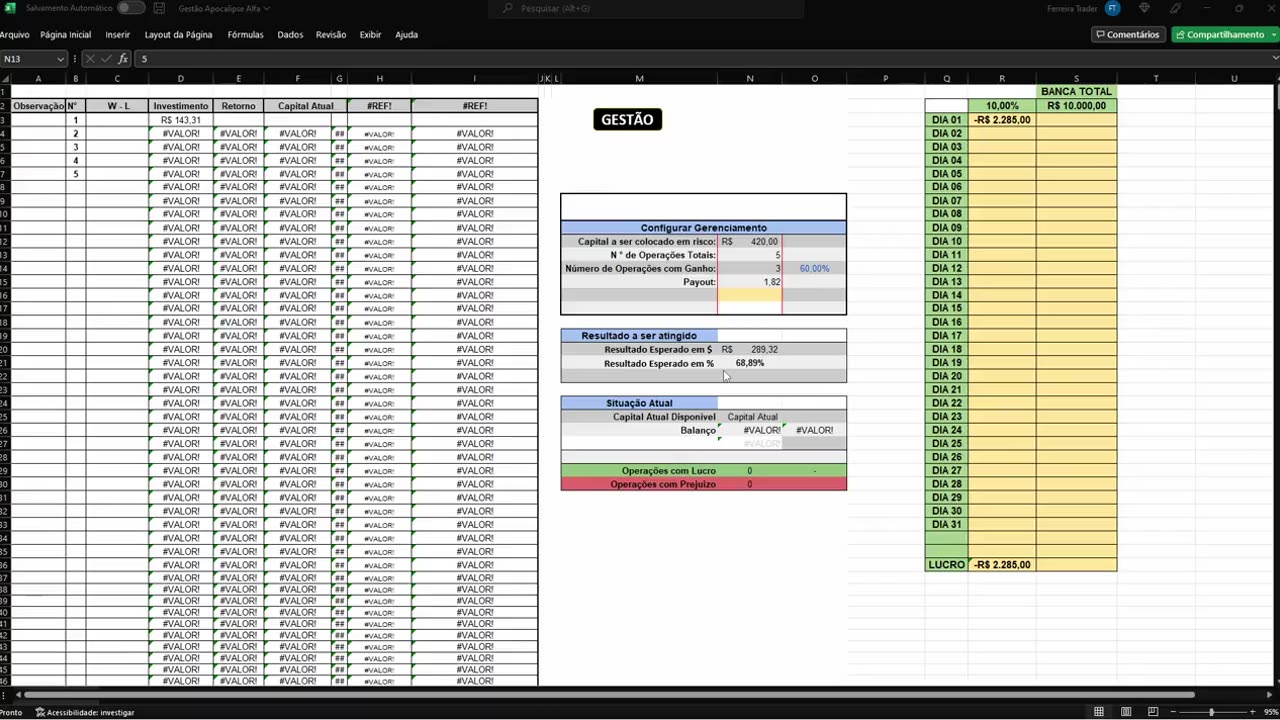Click the diamond premium icon in title bar
The height and width of the screenshot is (720, 1280).
point(1144,8)
